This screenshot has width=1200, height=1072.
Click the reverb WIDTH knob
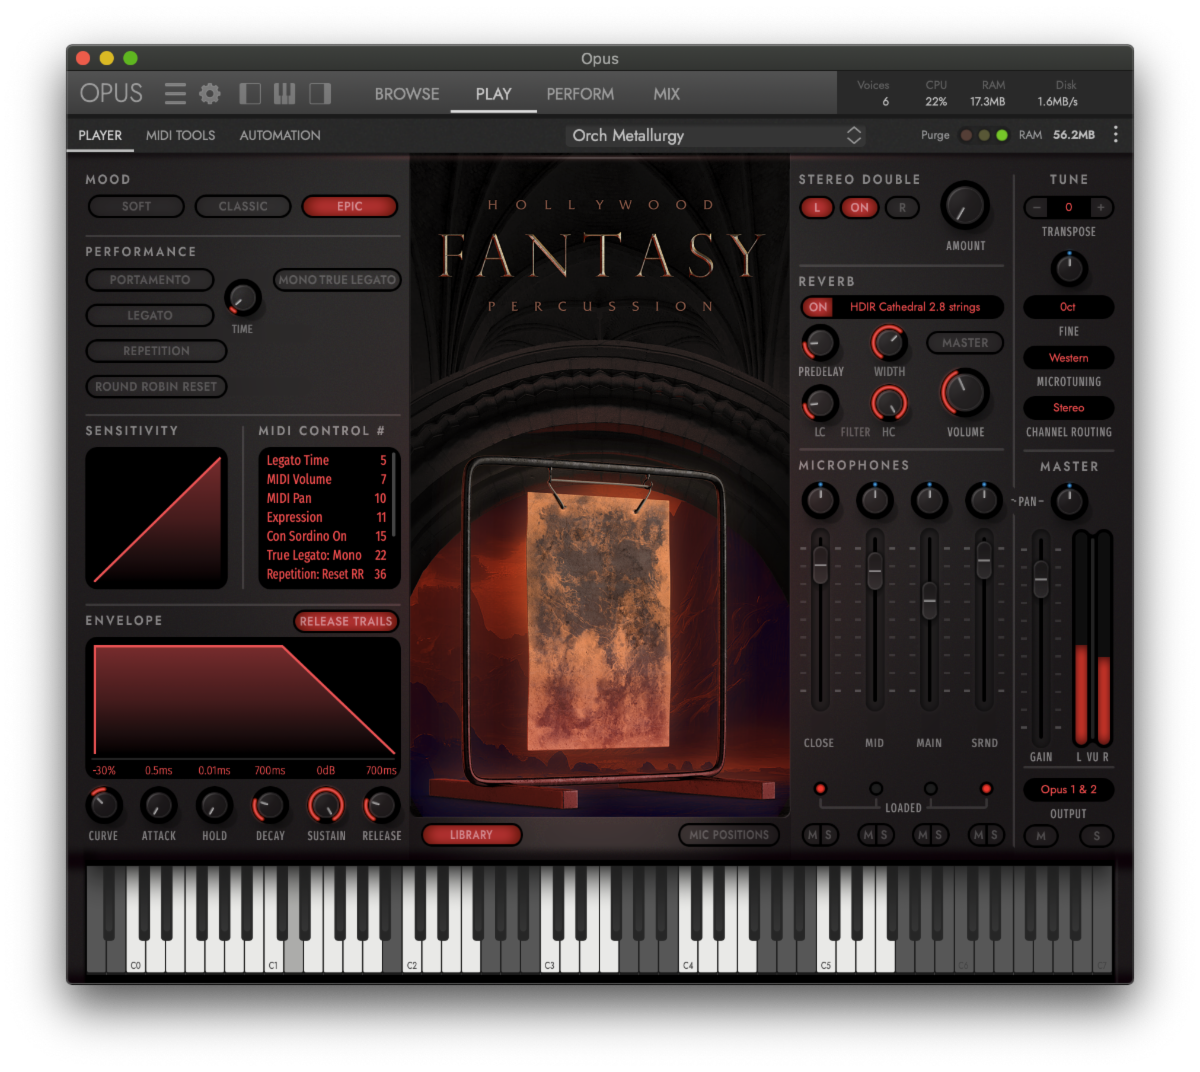[889, 343]
